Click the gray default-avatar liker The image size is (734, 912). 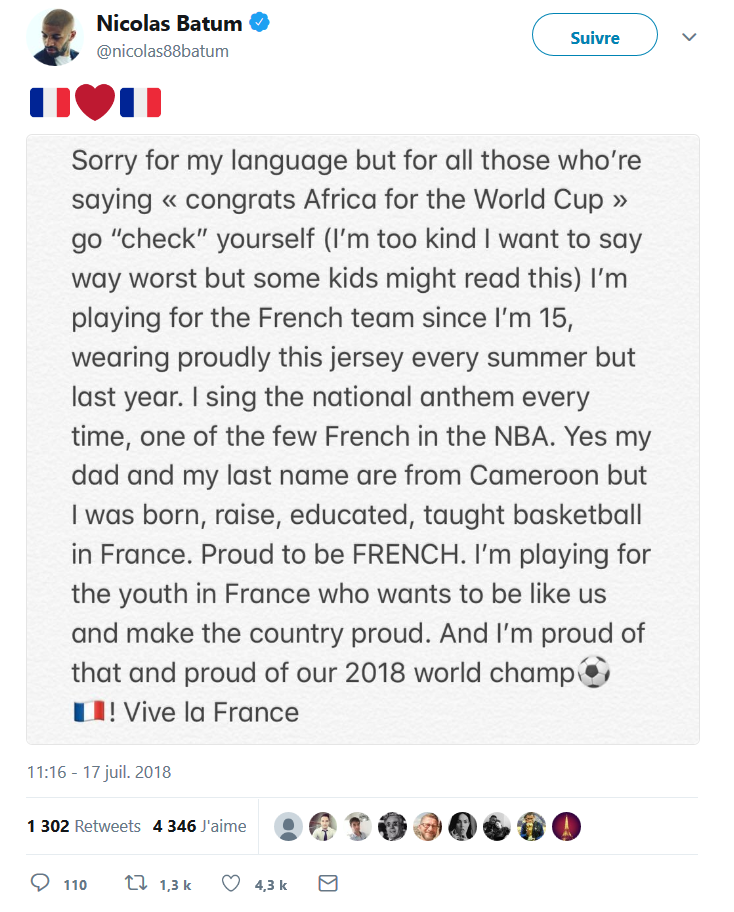pyautogui.click(x=288, y=826)
